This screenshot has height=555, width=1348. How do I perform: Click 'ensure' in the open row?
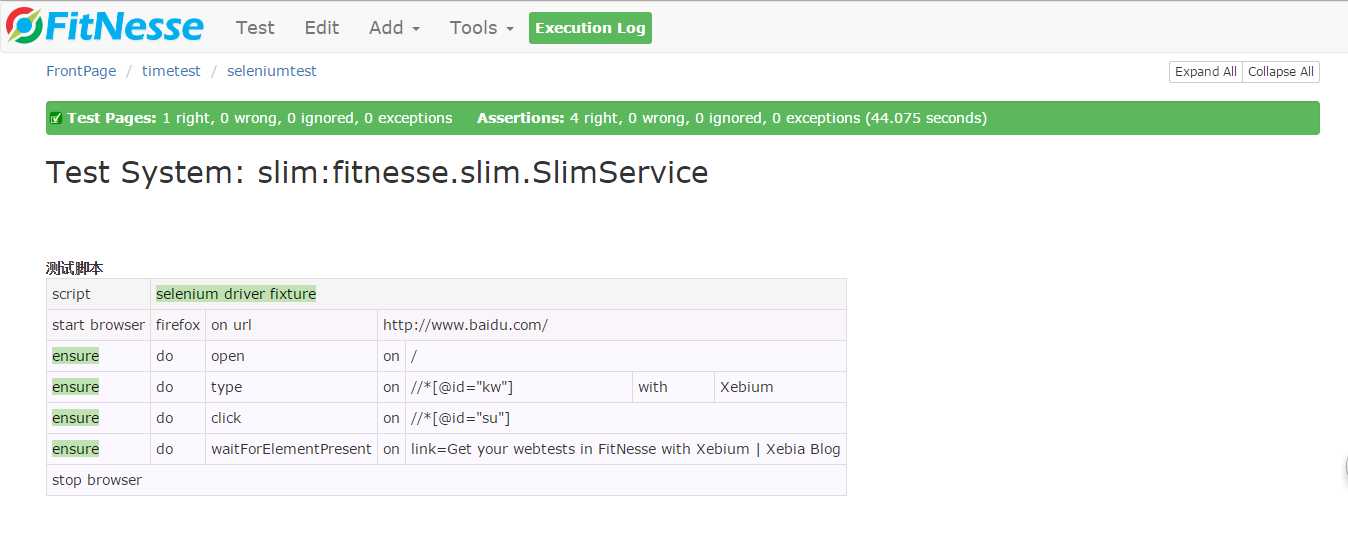75,356
